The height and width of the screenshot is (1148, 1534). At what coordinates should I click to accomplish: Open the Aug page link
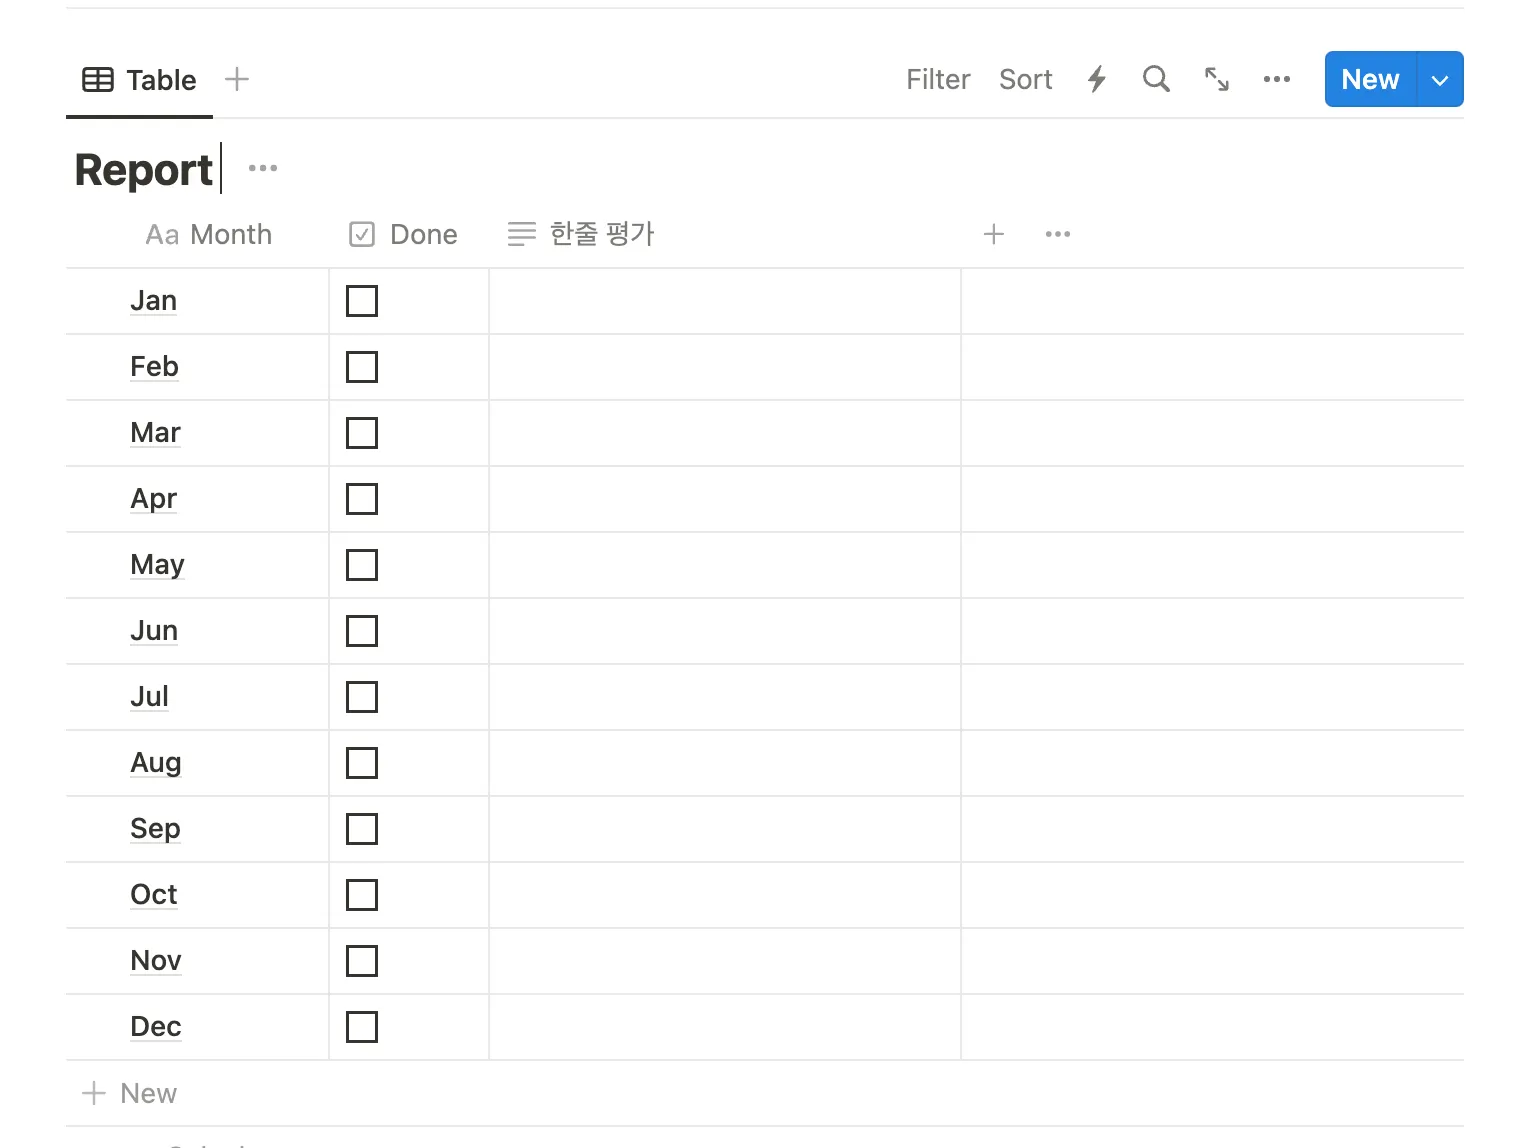[x=156, y=762]
